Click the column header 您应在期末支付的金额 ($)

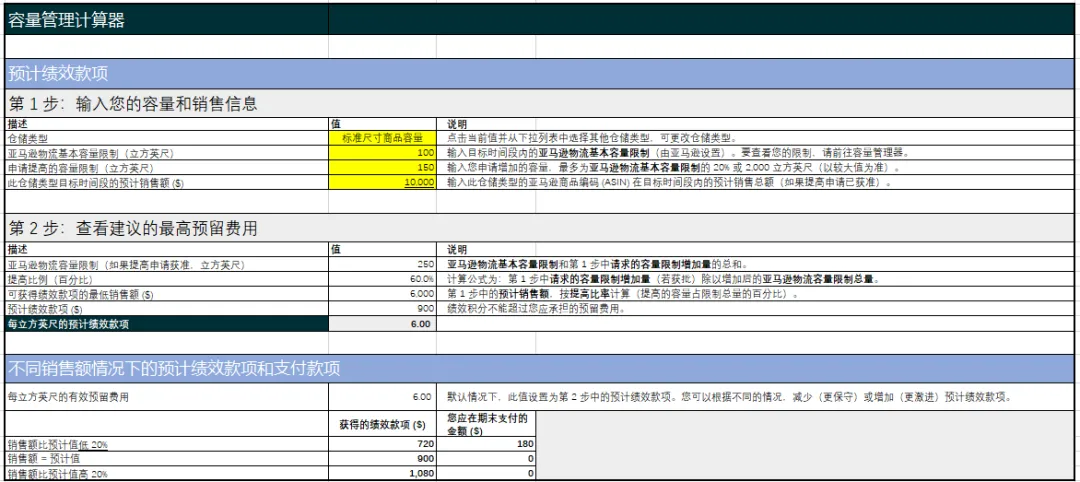tap(486, 422)
